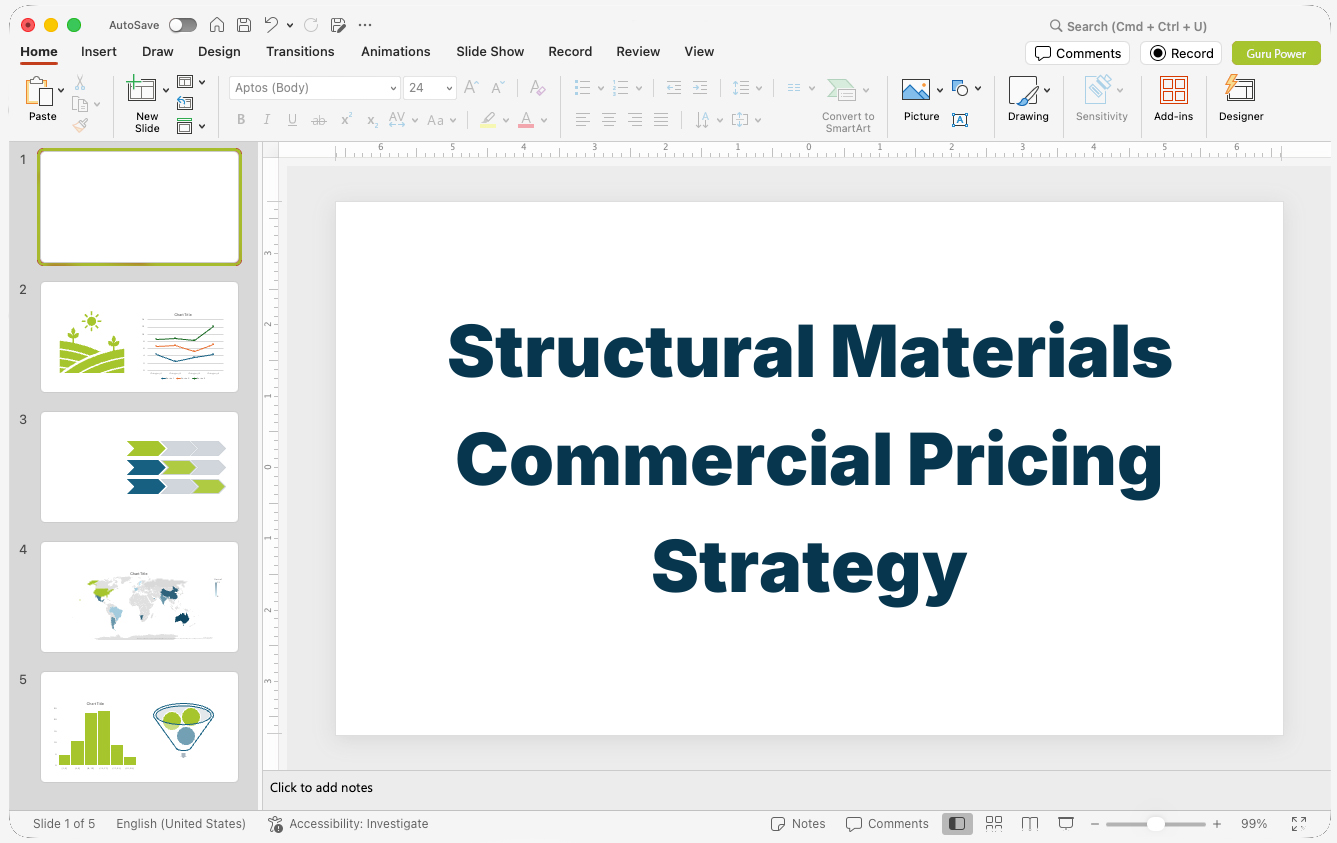The image size is (1337, 843).
Task: Click the Home icon in title bar
Action: 217,25
